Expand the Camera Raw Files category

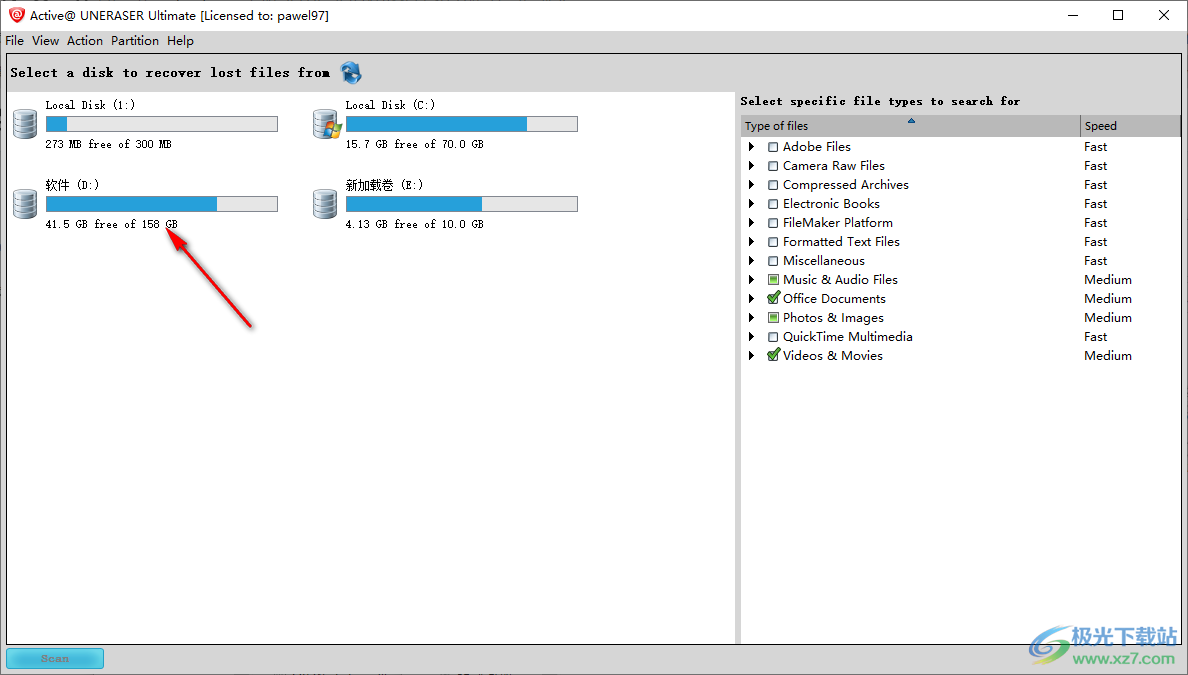752,166
